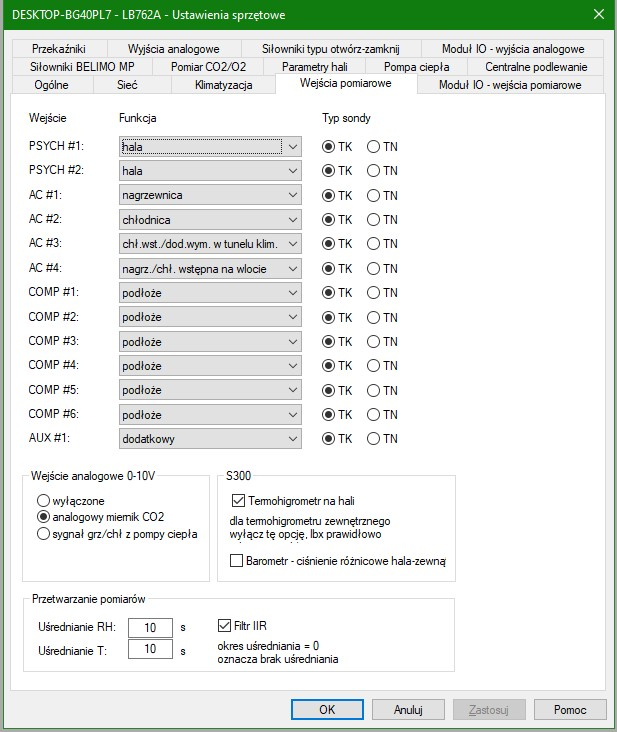Viewport: 617px width, 732px height.
Task: Click the Uśrednianie RH input field
Action: coord(151,627)
